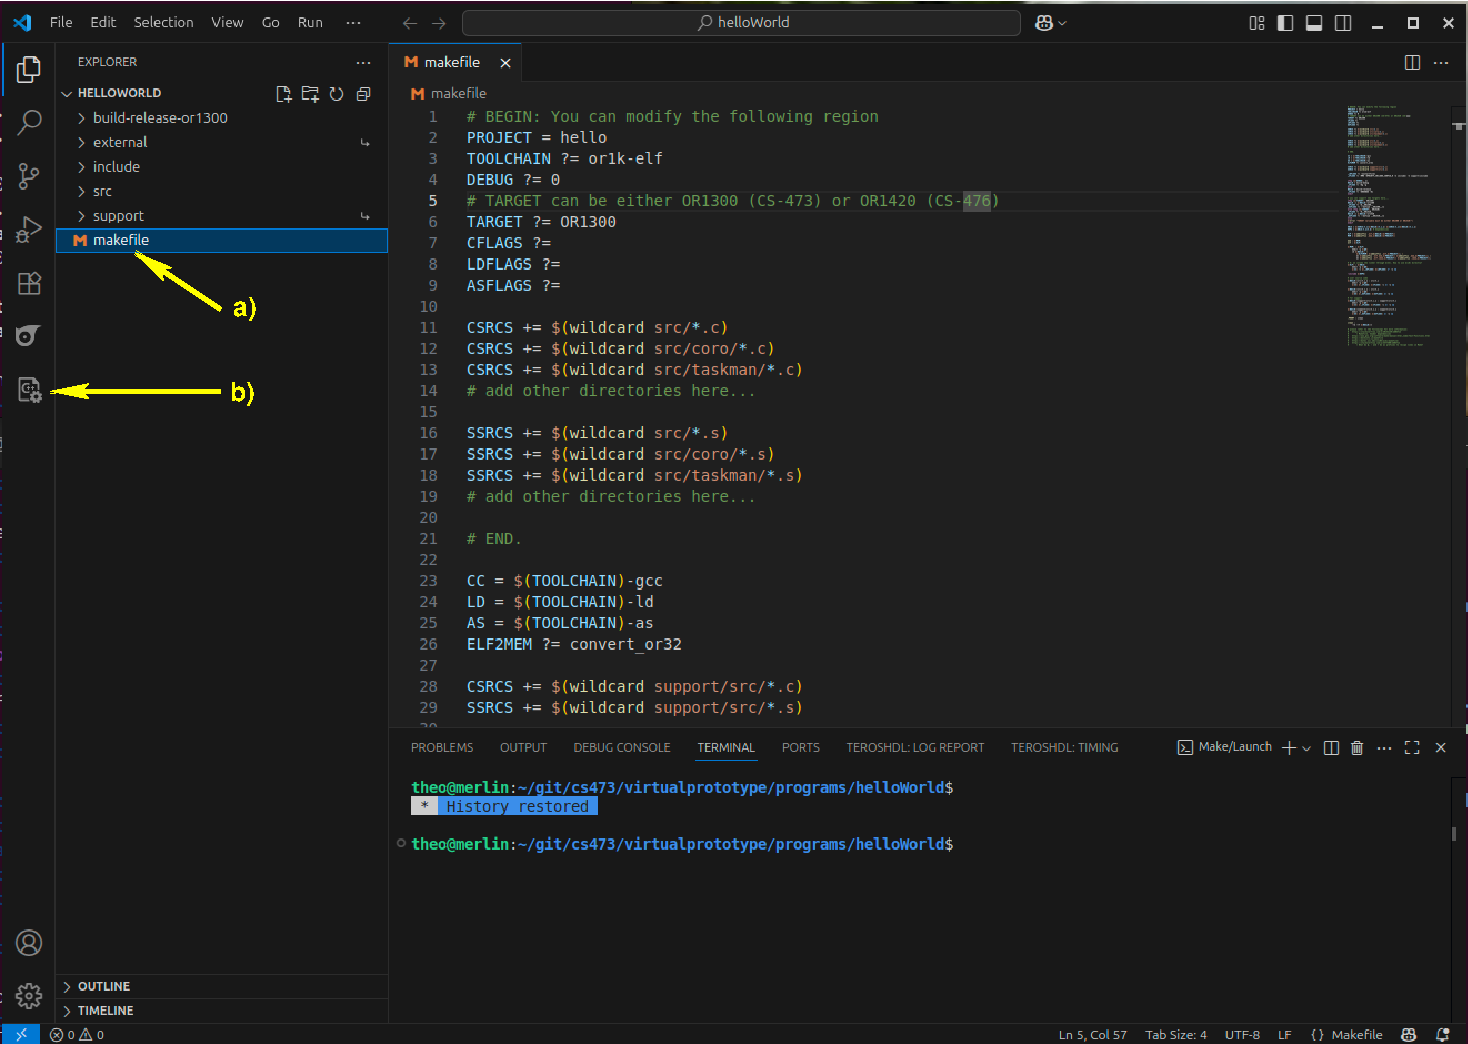The height and width of the screenshot is (1044, 1468).
Task: Open the new terminal launch profile dropdown
Action: [x=1306, y=748]
